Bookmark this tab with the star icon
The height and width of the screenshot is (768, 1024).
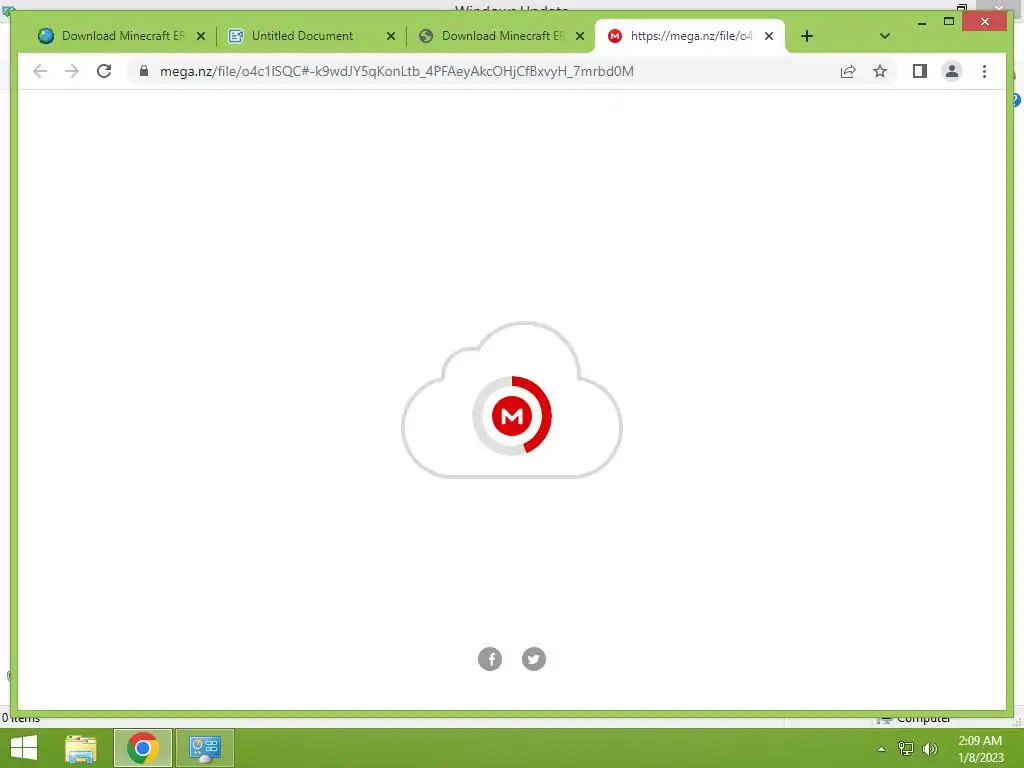pyautogui.click(x=880, y=71)
